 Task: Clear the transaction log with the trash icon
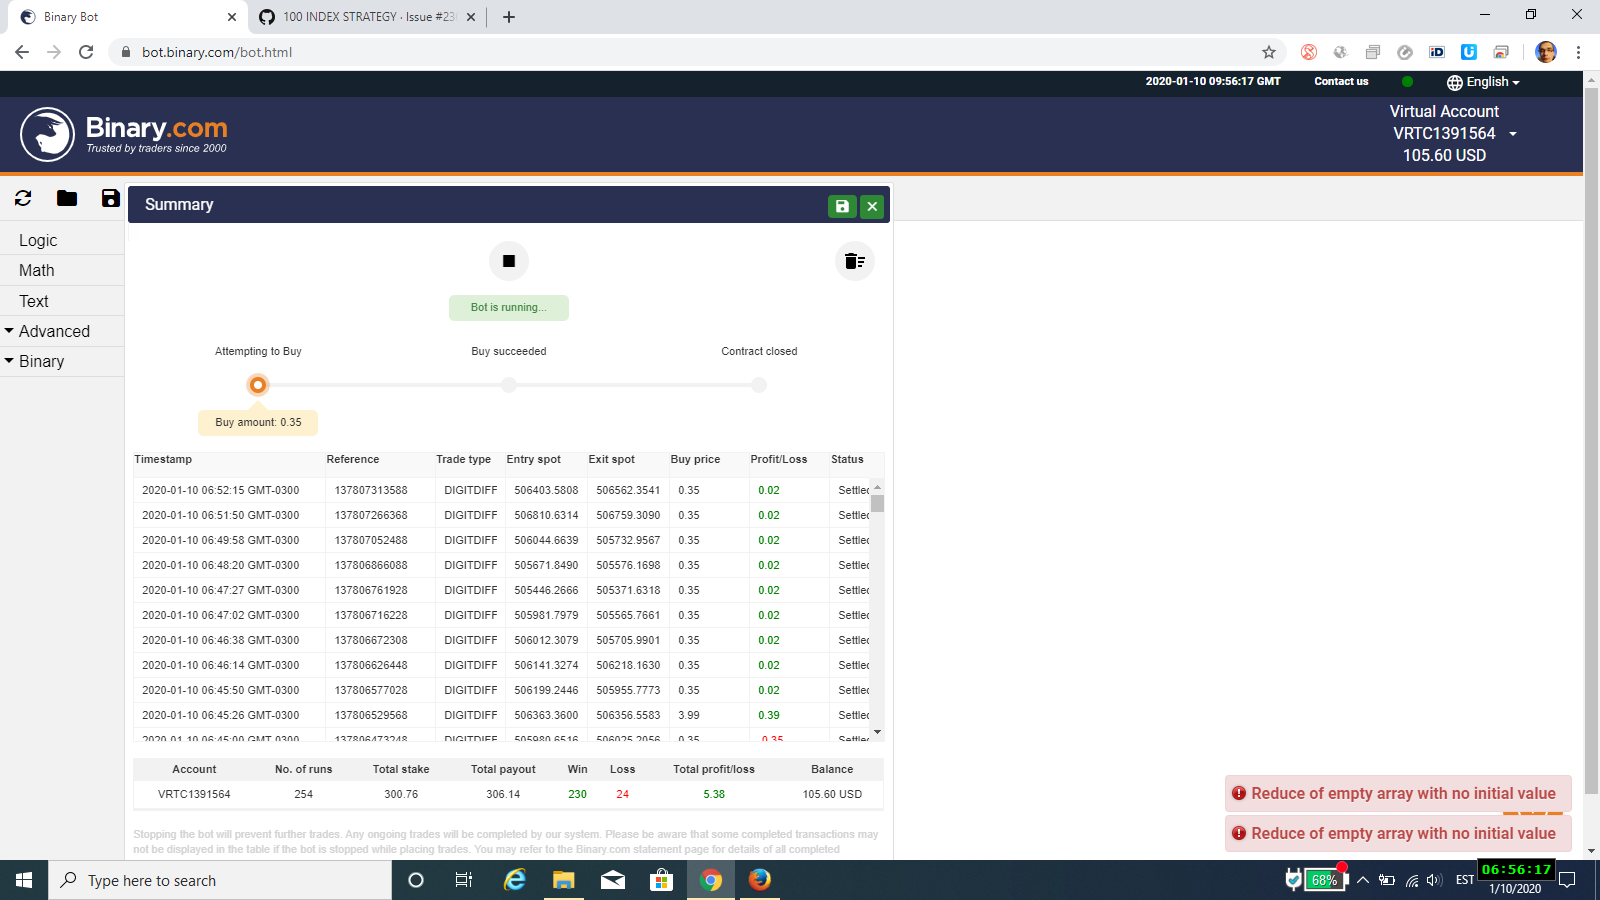(854, 260)
